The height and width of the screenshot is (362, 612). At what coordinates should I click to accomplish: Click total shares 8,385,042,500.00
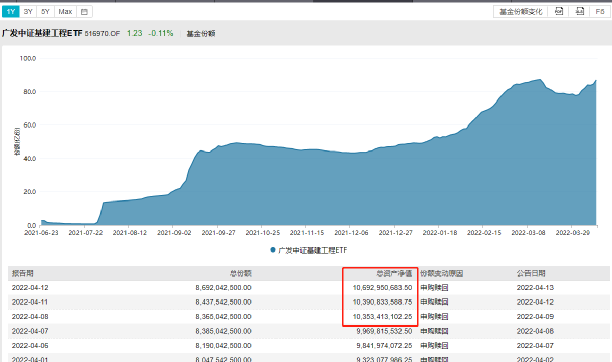(224, 331)
